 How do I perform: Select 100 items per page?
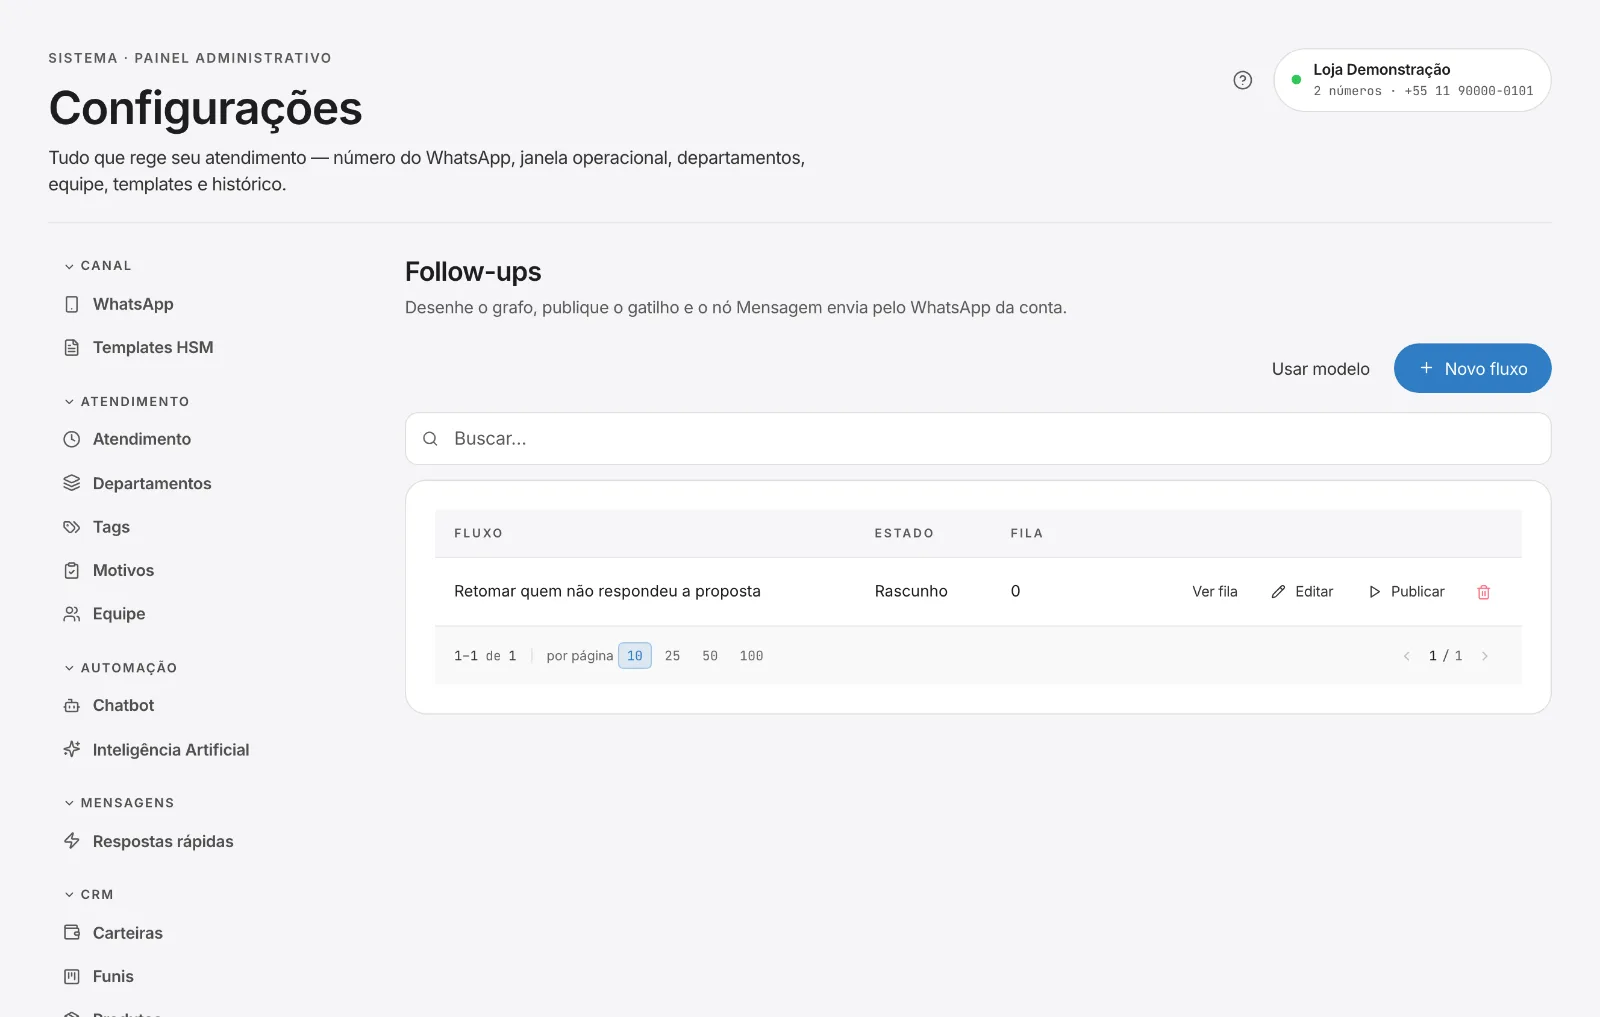click(x=751, y=656)
